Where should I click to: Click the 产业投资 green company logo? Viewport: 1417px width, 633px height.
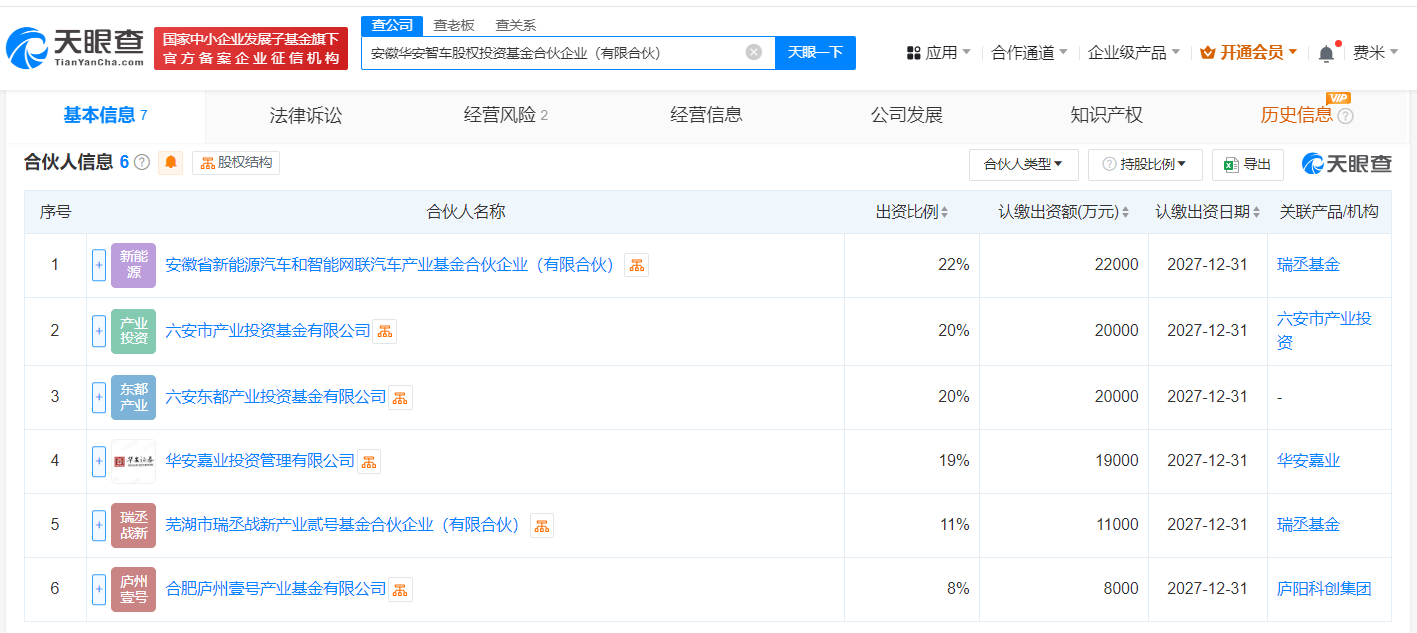tap(134, 331)
